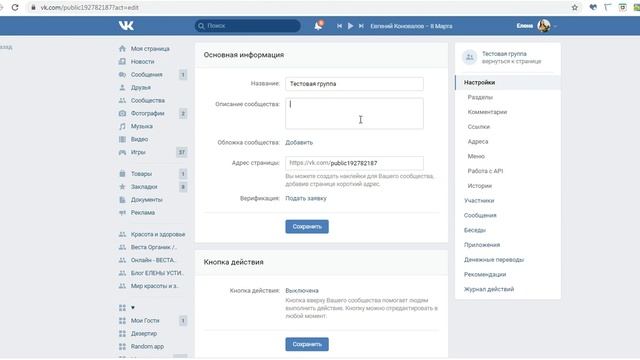Open Реклама in left sidebar
The height and width of the screenshot is (360, 640).
coord(143,213)
